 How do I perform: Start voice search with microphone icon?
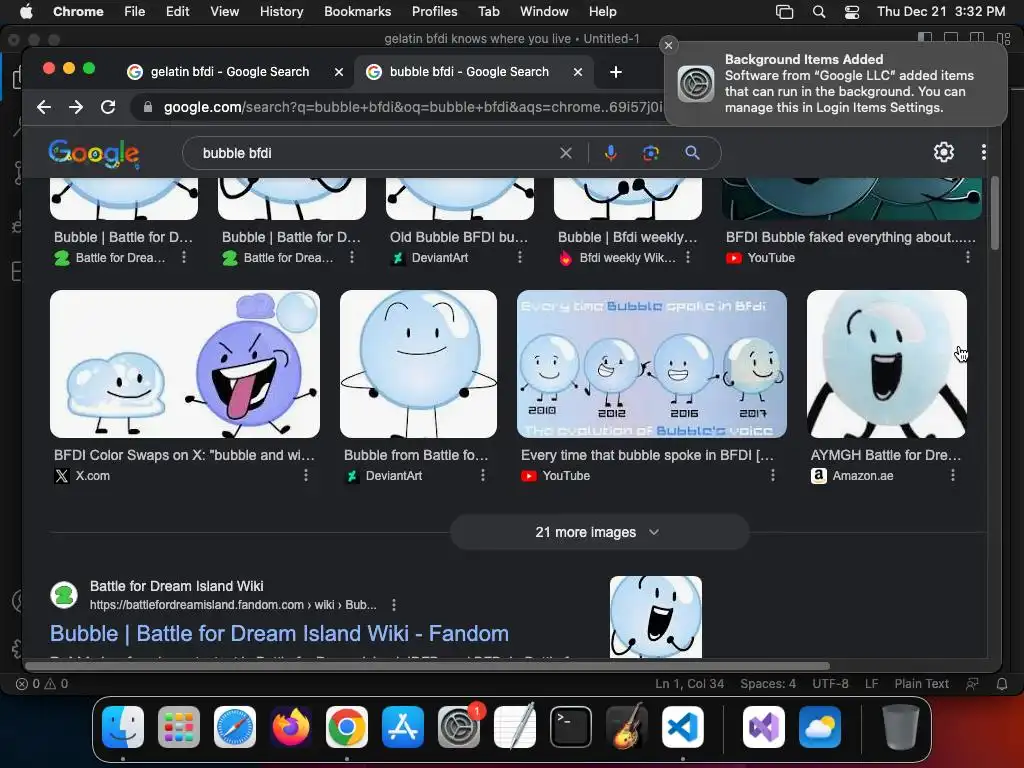tap(611, 153)
